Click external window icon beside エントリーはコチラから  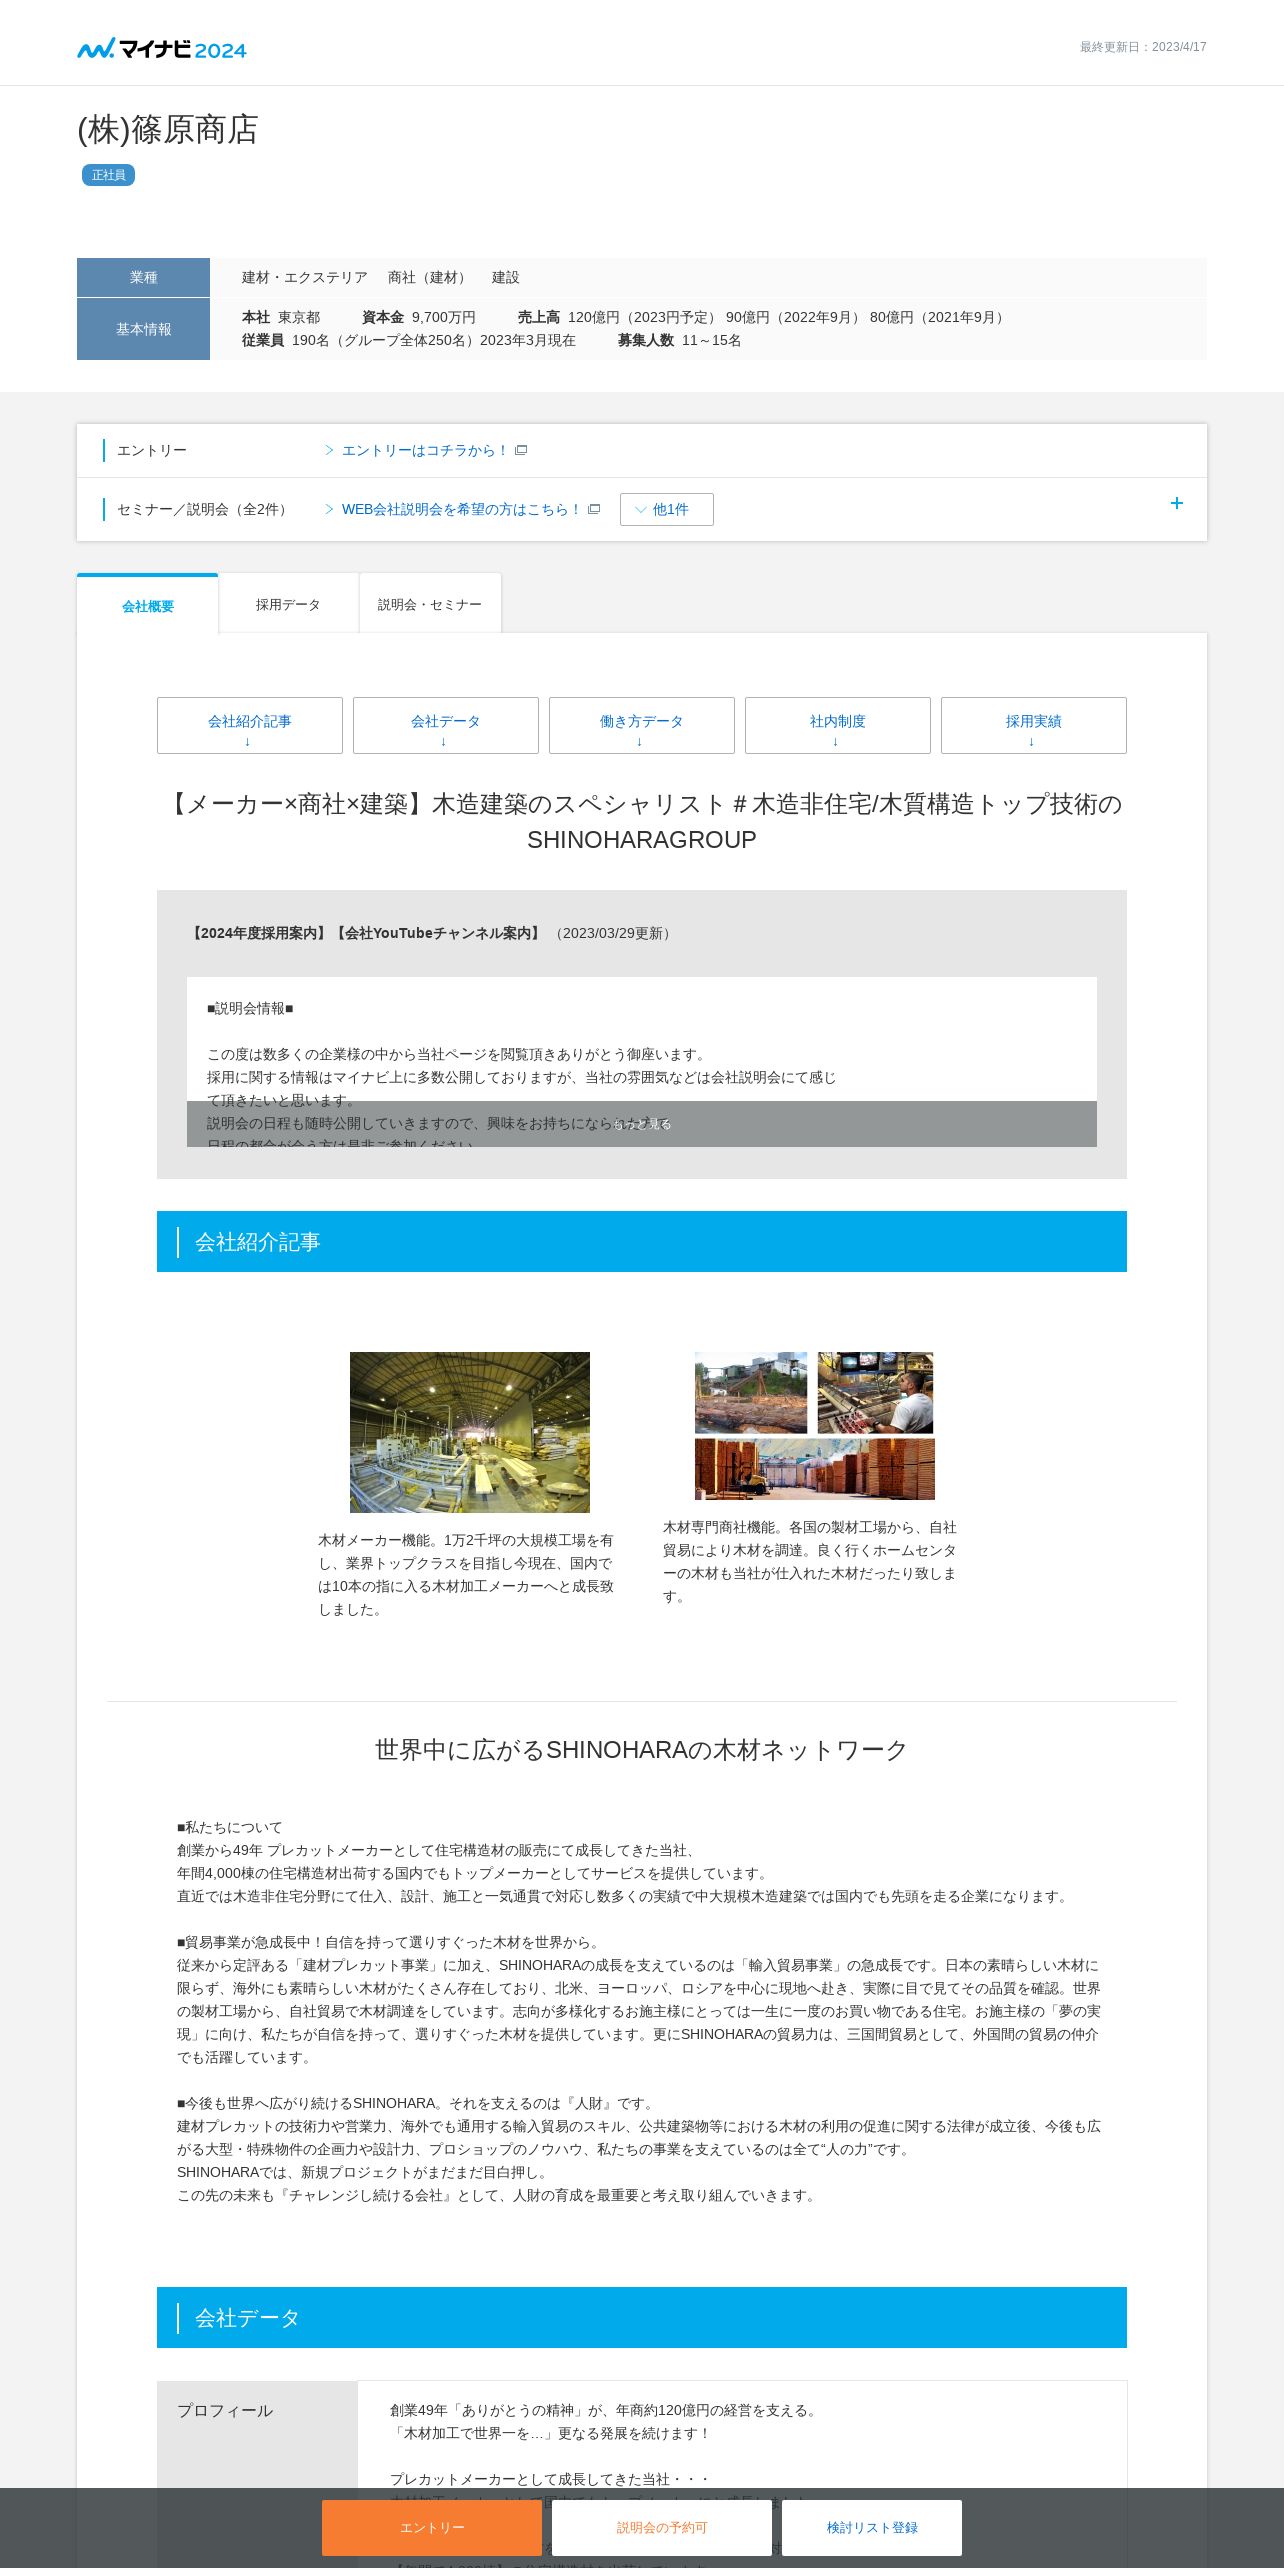(x=521, y=450)
